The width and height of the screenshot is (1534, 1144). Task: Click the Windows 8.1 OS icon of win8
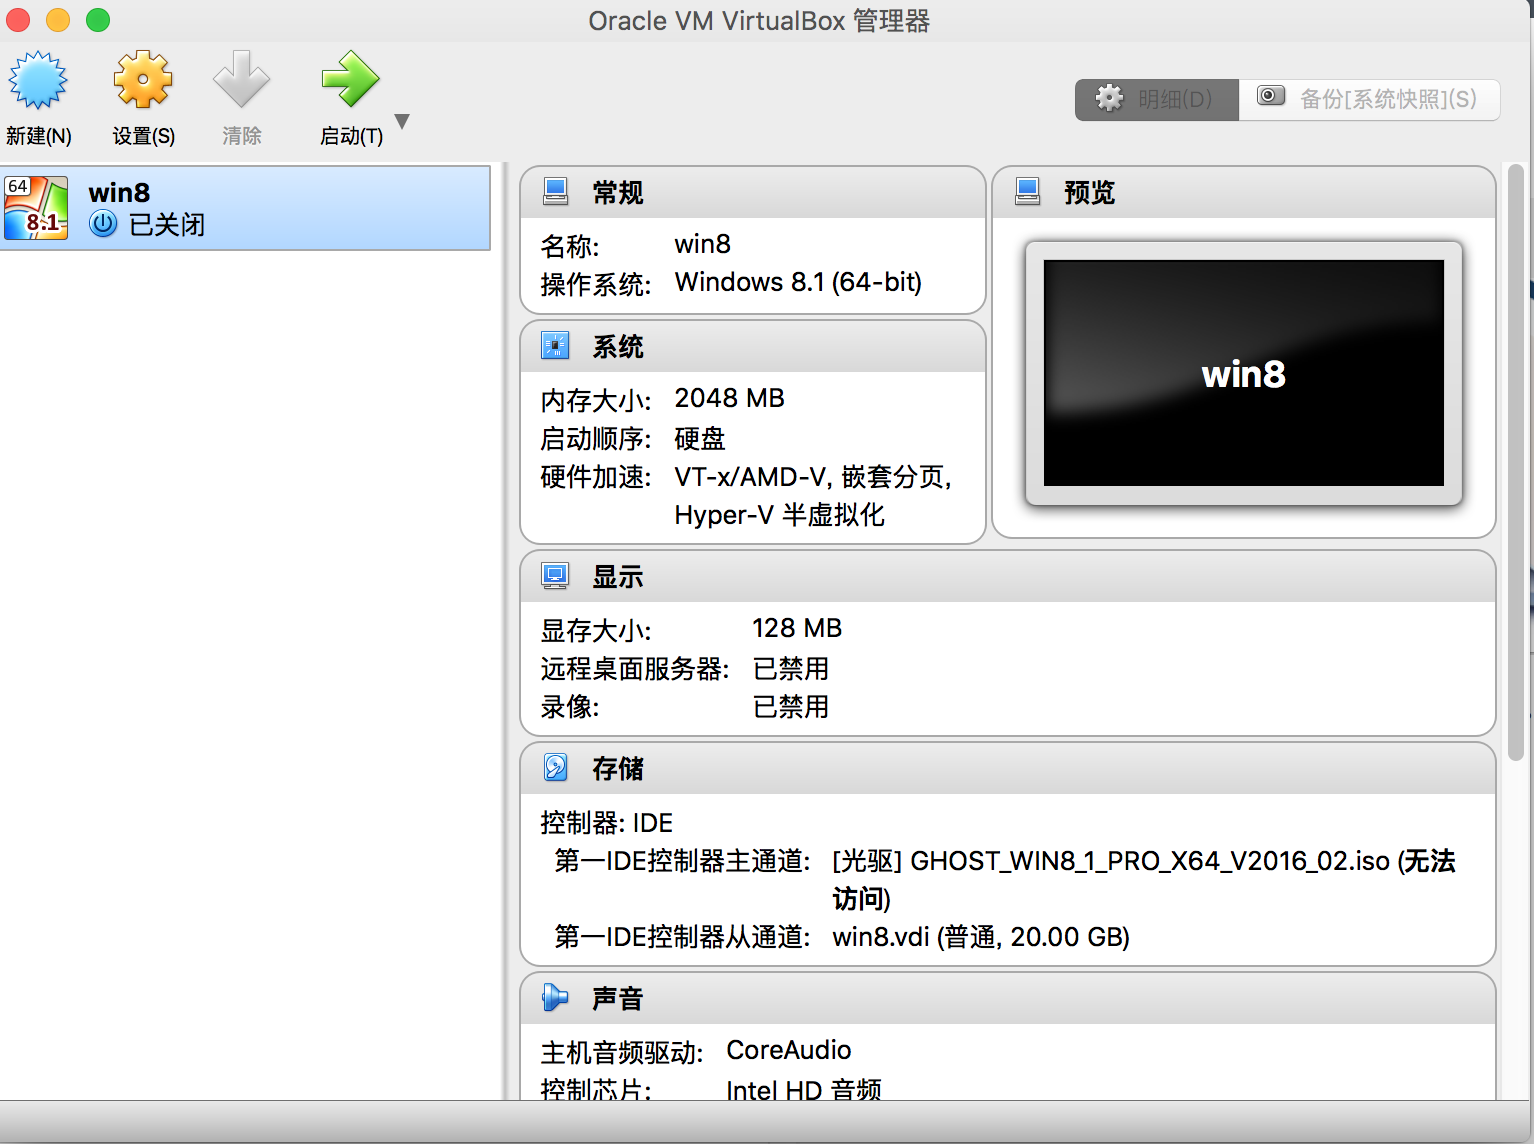pyautogui.click(x=36, y=208)
